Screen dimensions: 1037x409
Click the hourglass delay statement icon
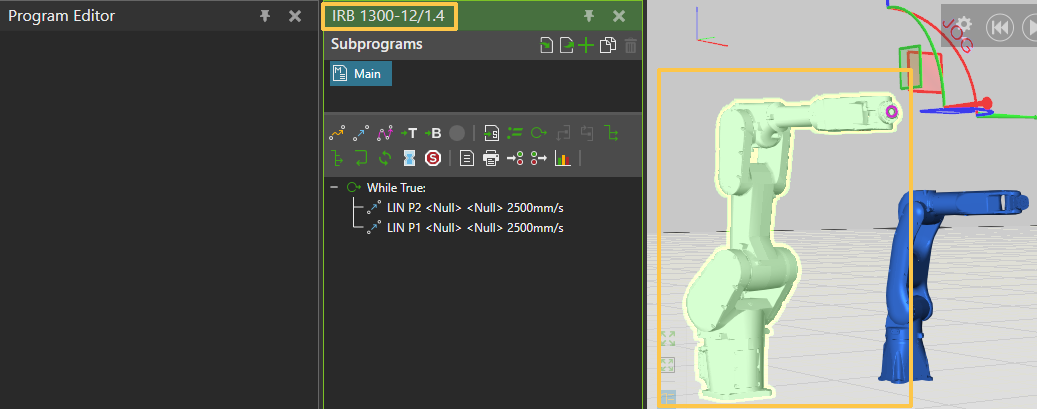409,158
